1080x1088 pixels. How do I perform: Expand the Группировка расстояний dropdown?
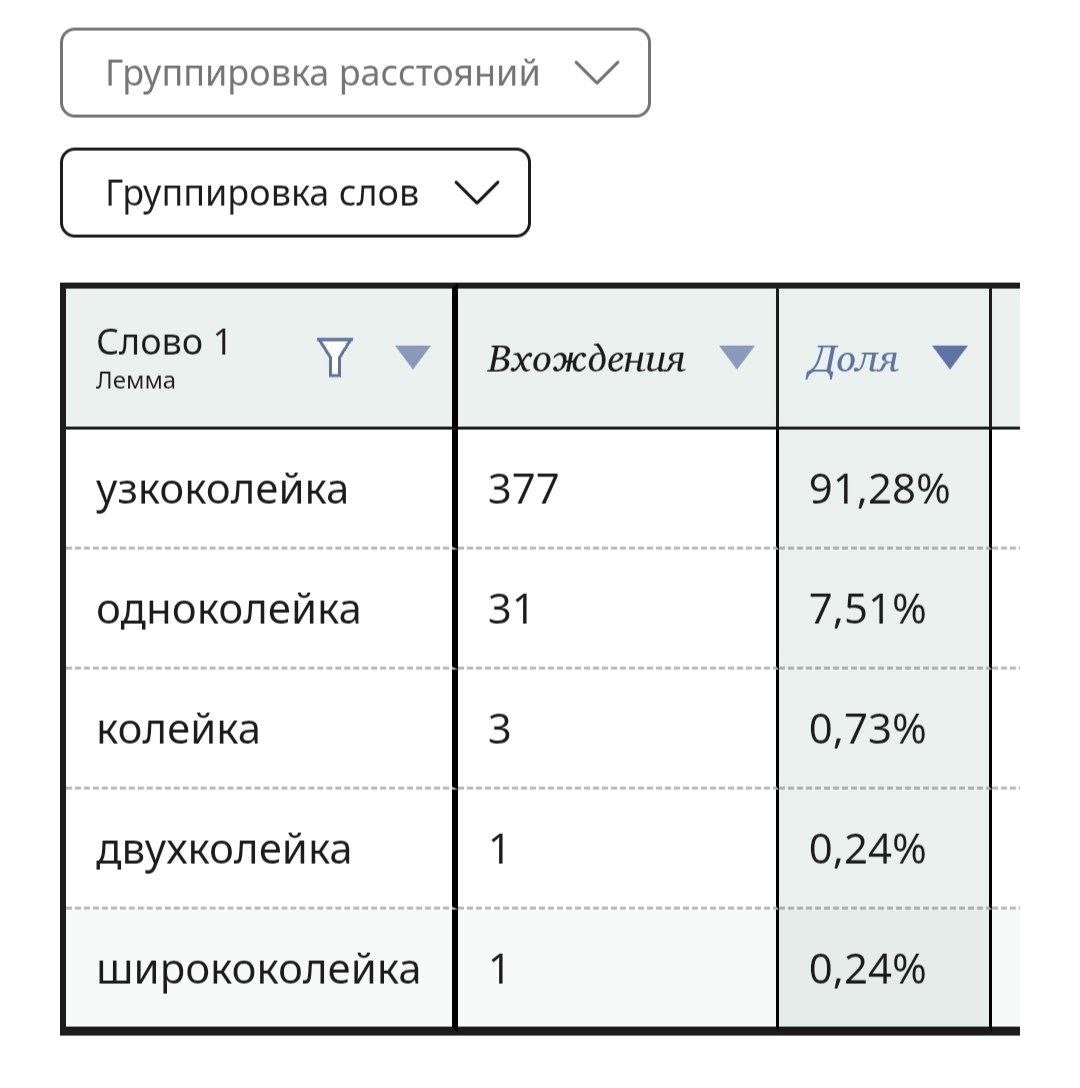pyautogui.click(x=355, y=73)
